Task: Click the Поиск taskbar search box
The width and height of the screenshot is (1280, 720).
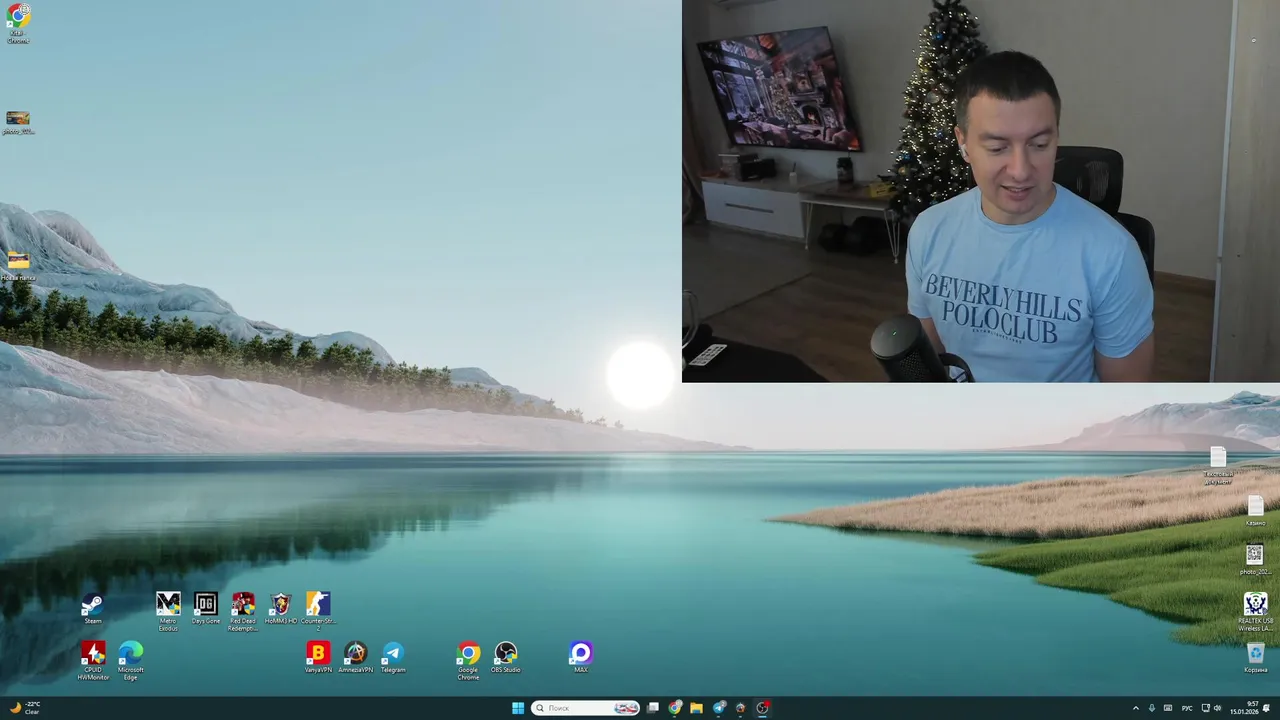Action: tap(586, 708)
